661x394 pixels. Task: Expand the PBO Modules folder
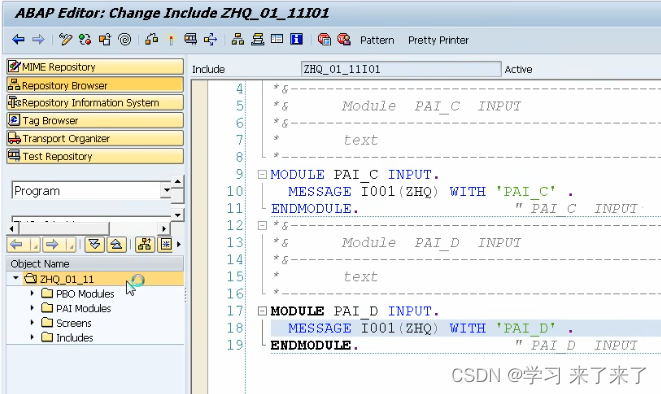click(32, 293)
